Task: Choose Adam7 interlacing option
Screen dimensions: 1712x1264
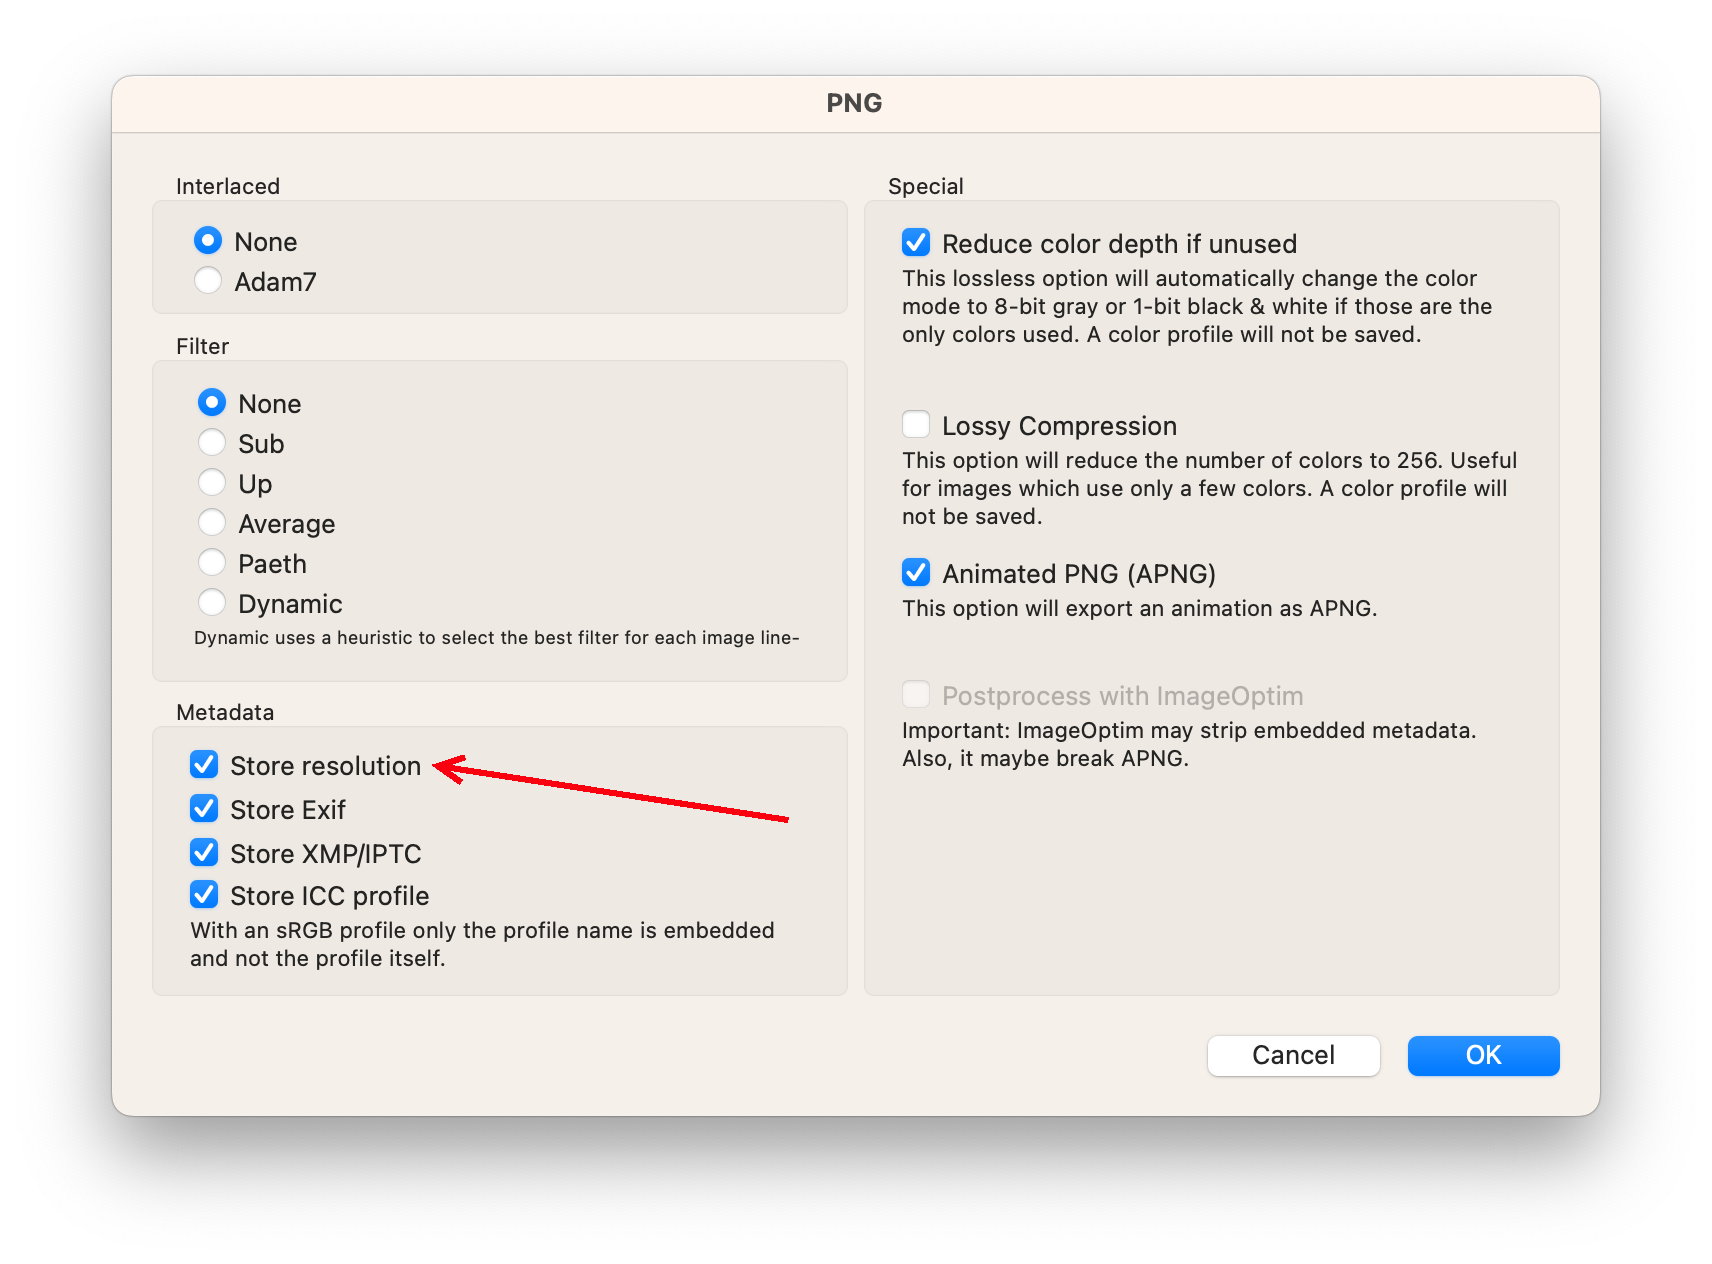Action: 208,281
